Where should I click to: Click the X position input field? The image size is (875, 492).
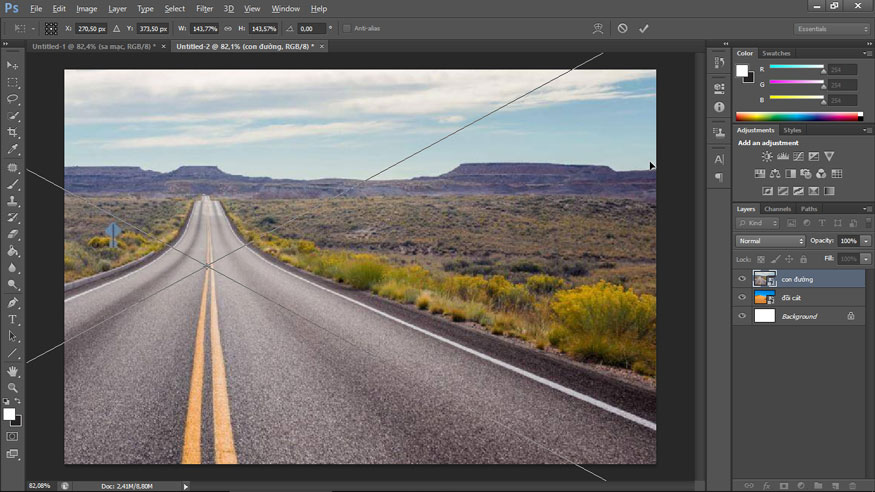[x=91, y=29]
